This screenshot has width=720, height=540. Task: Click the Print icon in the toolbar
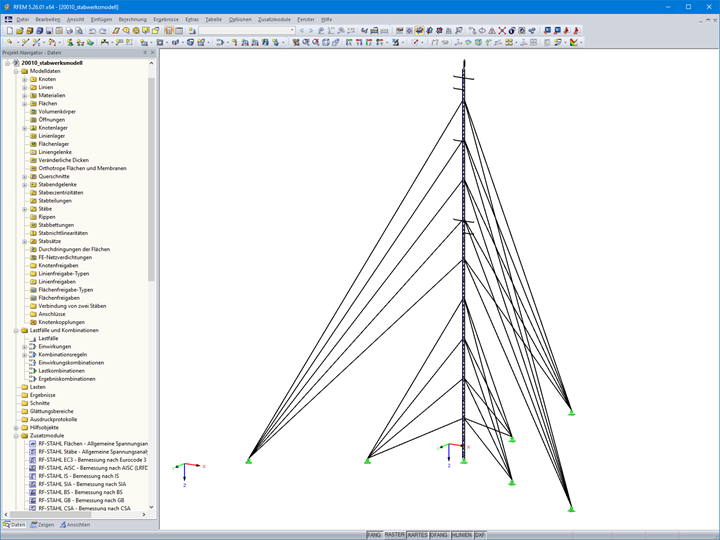69,31
